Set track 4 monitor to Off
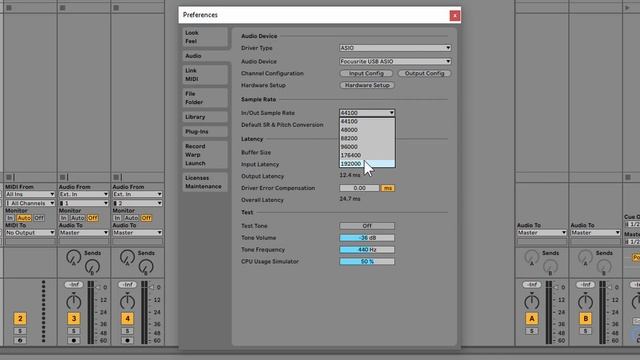 (146, 218)
